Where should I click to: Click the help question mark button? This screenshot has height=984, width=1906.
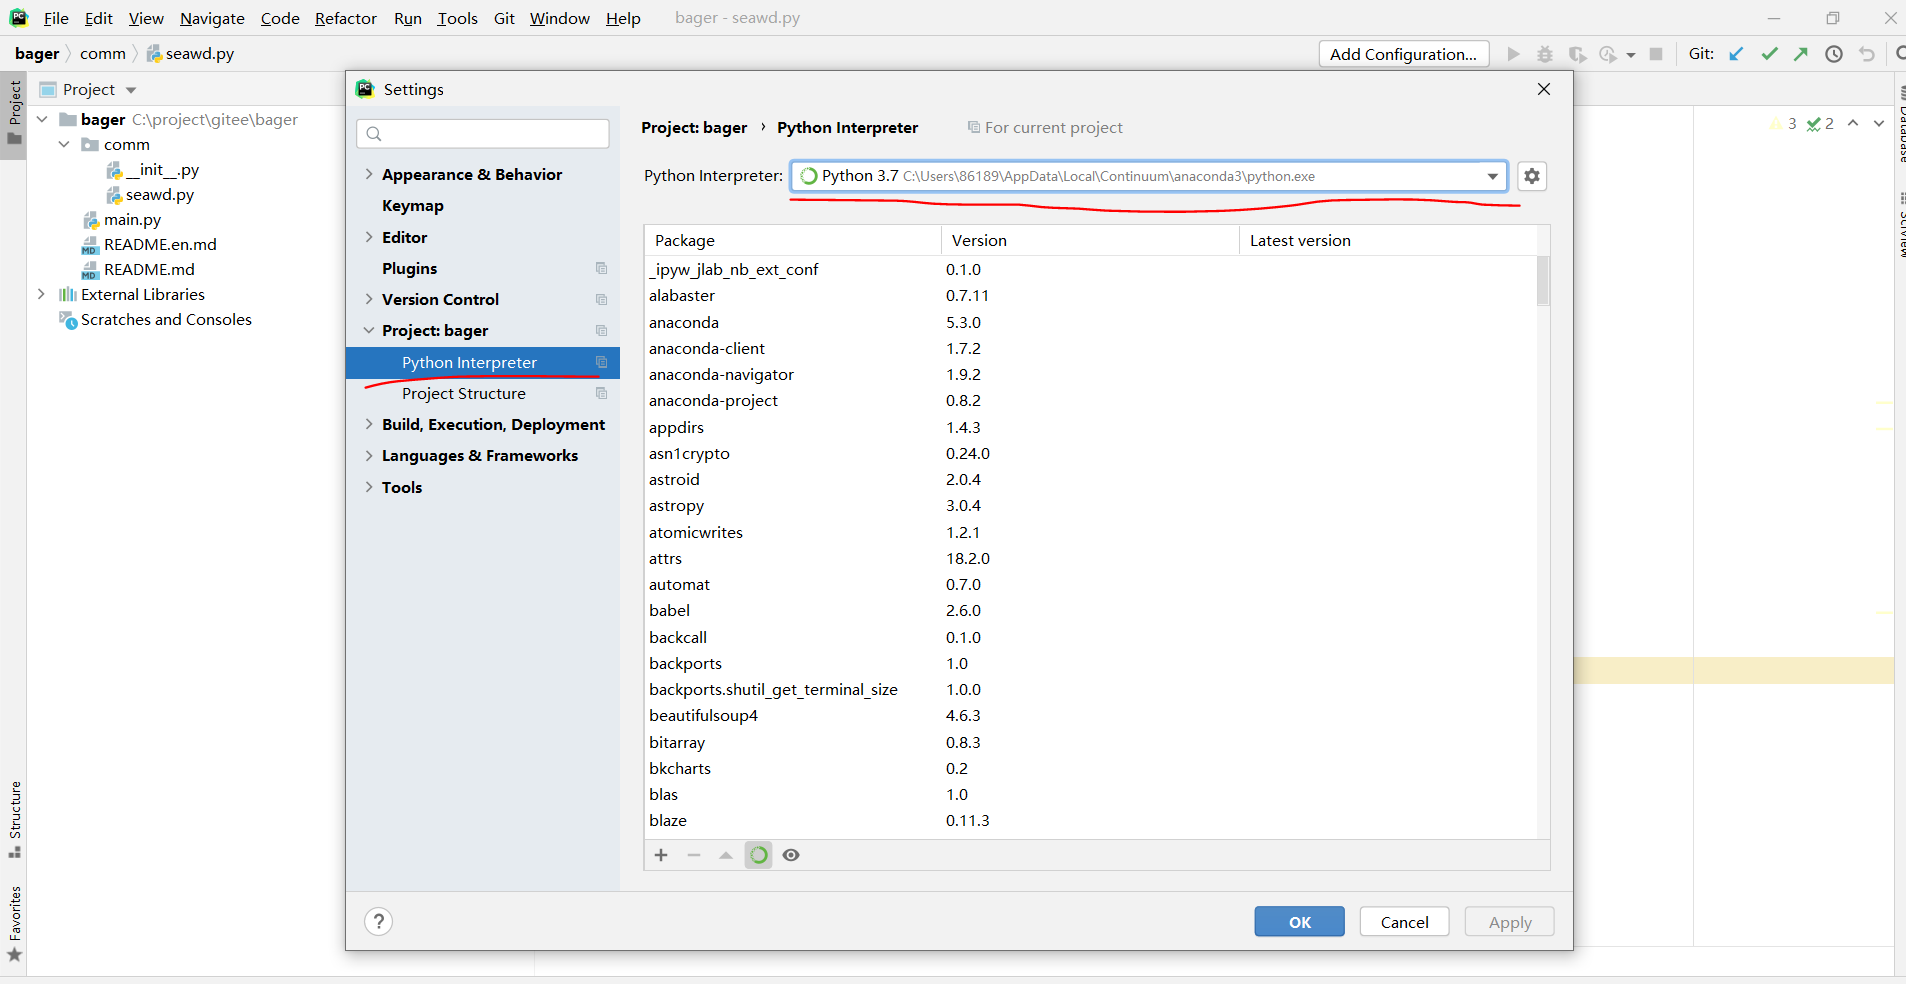[x=379, y=921]
